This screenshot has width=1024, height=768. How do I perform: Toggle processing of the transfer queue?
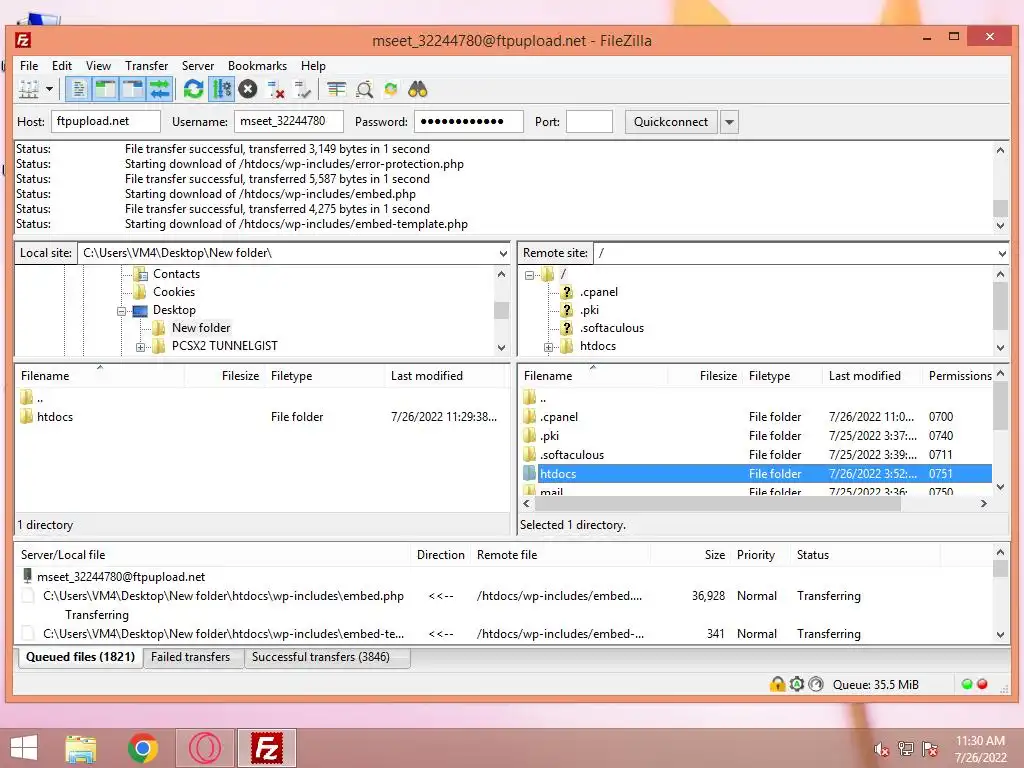(221, 89)
